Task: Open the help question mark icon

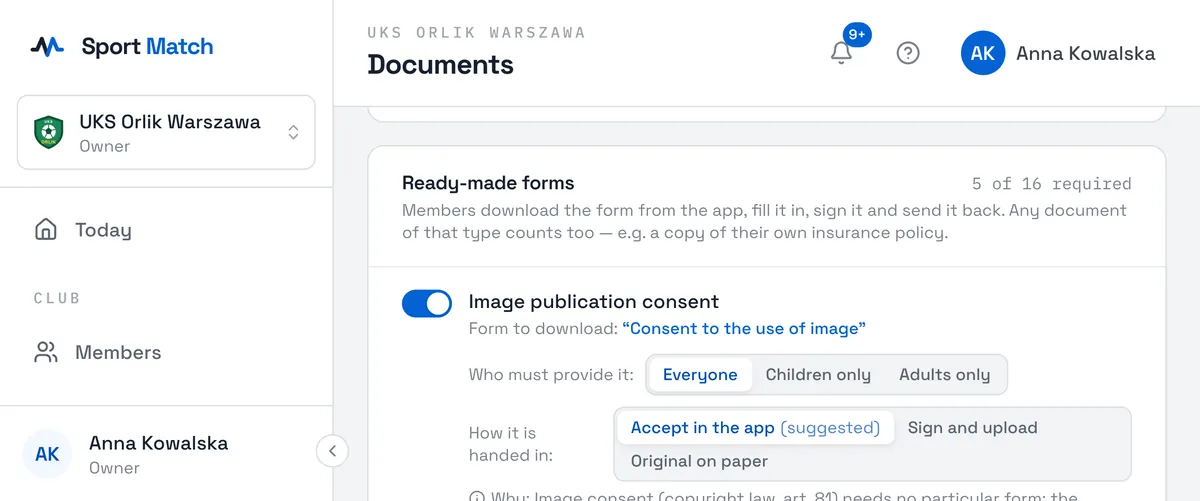Action: point(908,53)
